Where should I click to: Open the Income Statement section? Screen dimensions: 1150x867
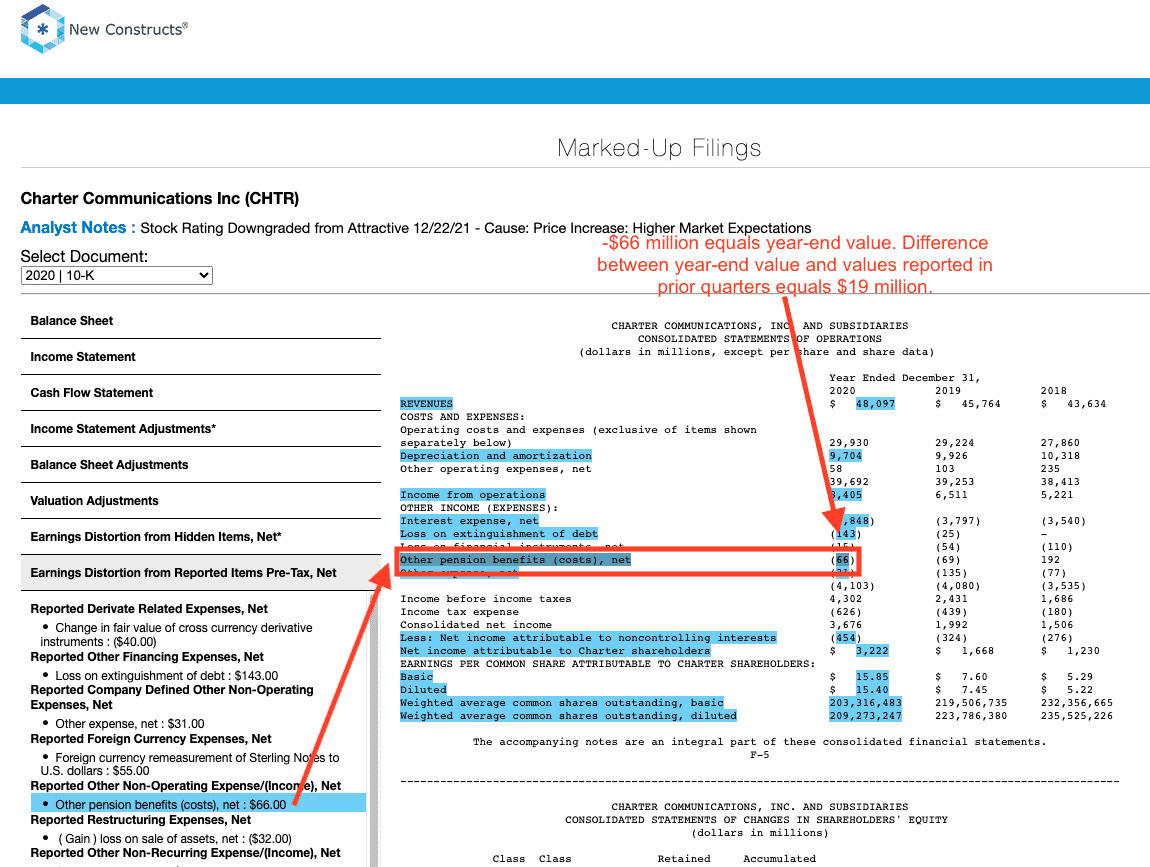pos(201,356)
